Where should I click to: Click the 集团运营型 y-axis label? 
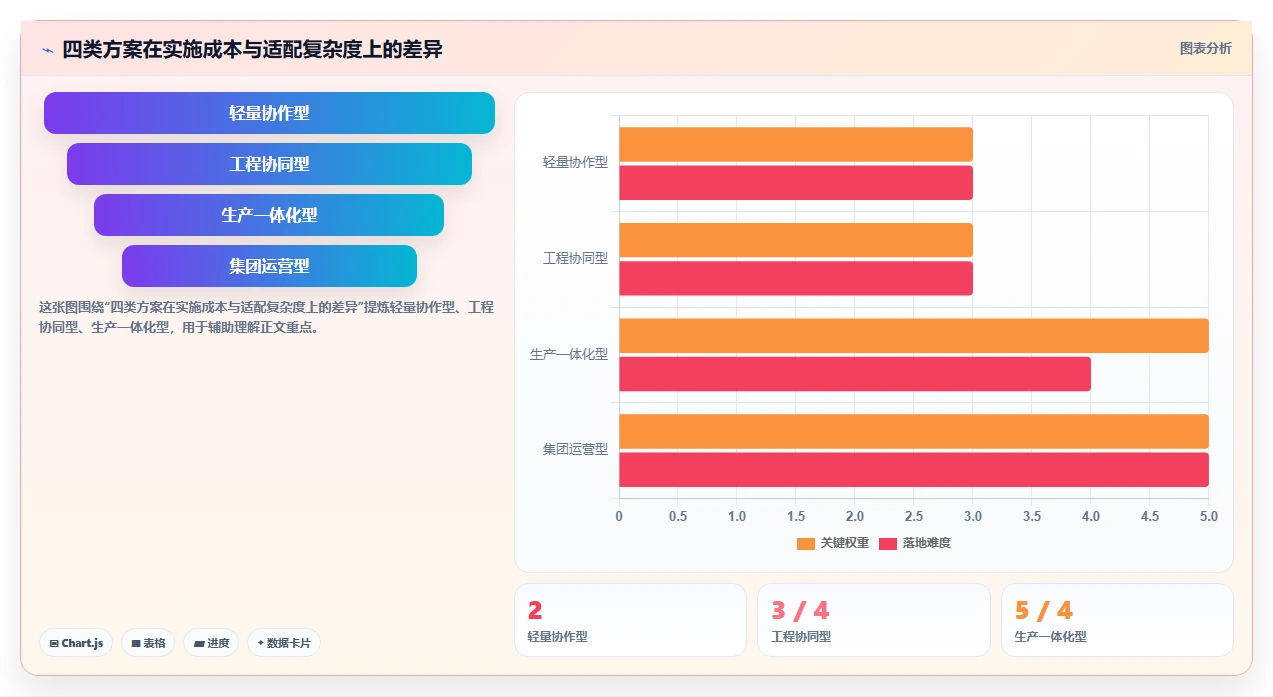575,450
